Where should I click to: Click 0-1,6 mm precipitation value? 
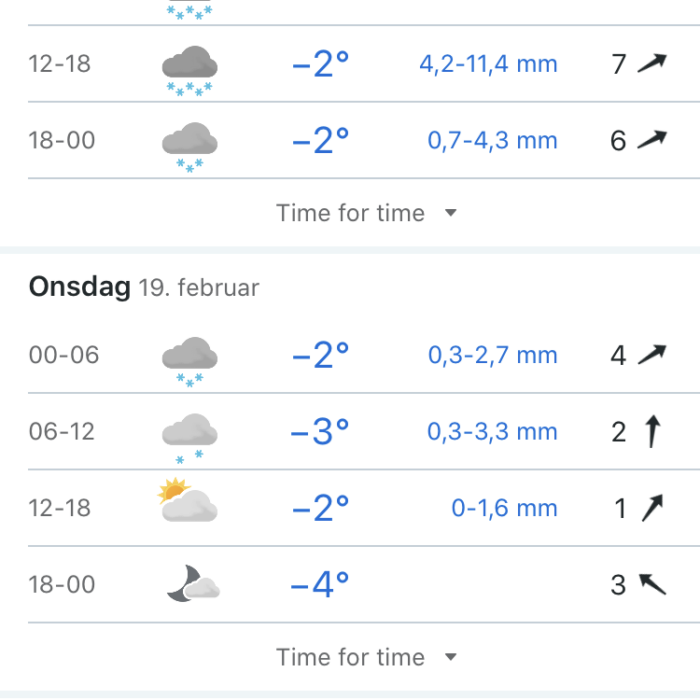(504, 508)
